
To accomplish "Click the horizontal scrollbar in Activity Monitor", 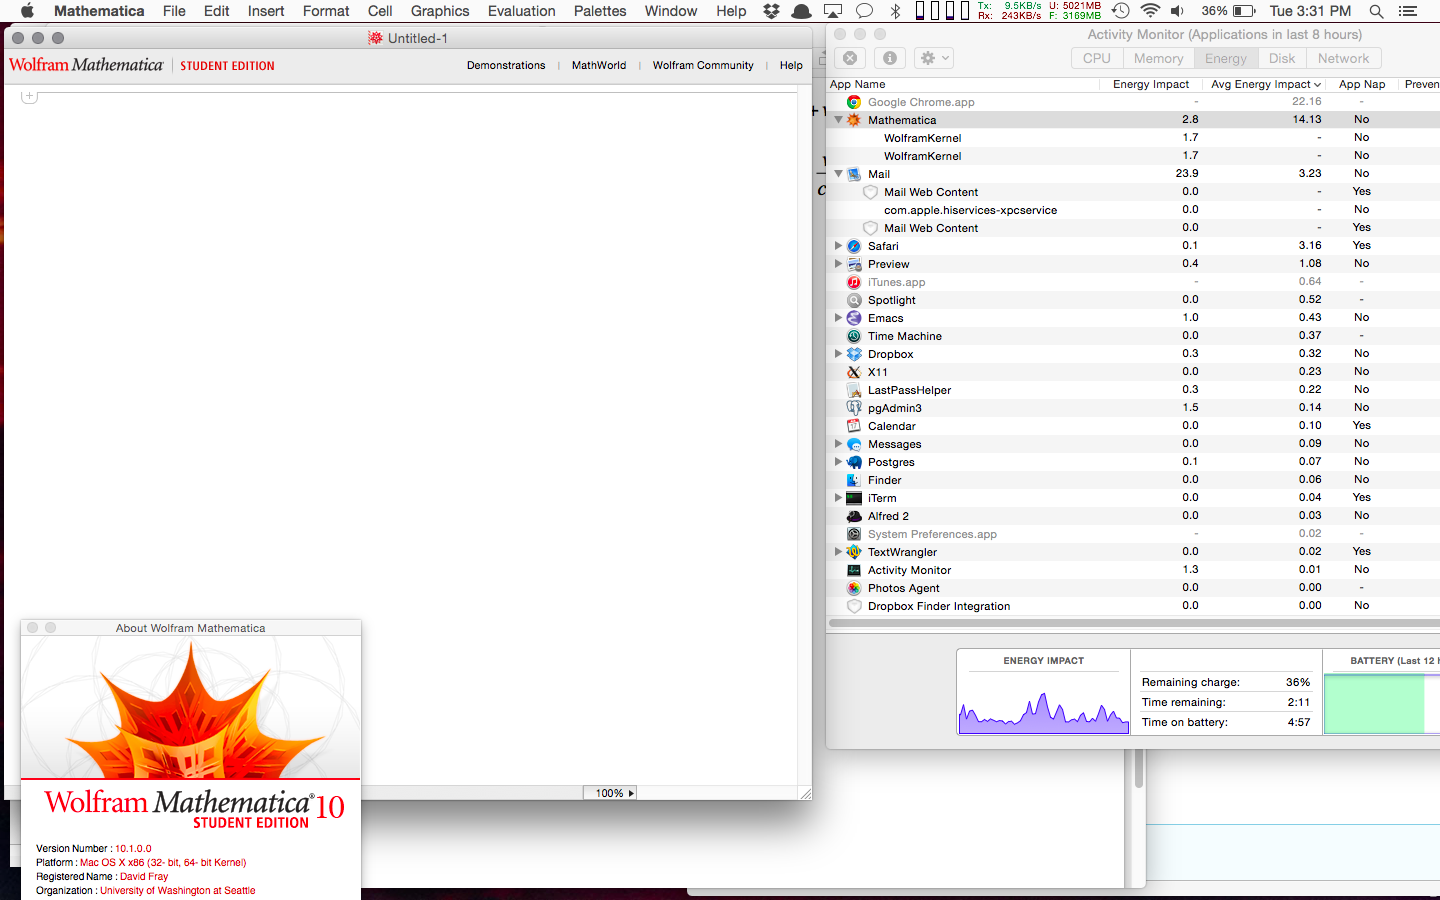I will click(1134, 623).
